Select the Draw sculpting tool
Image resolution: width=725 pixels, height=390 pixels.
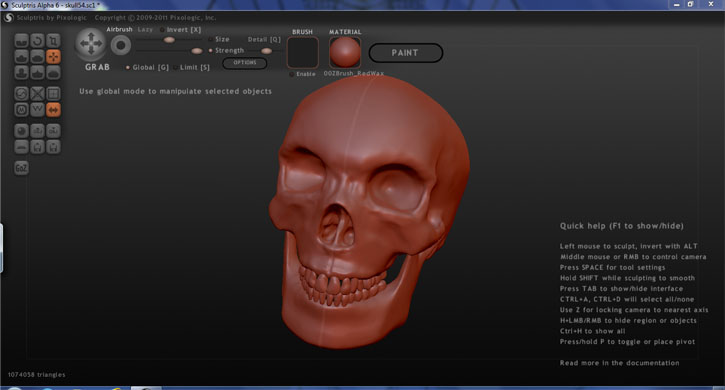point(21,57)
